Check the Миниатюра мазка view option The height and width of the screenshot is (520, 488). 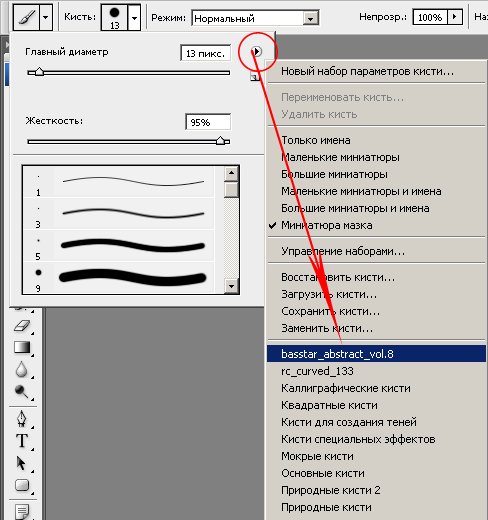tap(327, 225)
